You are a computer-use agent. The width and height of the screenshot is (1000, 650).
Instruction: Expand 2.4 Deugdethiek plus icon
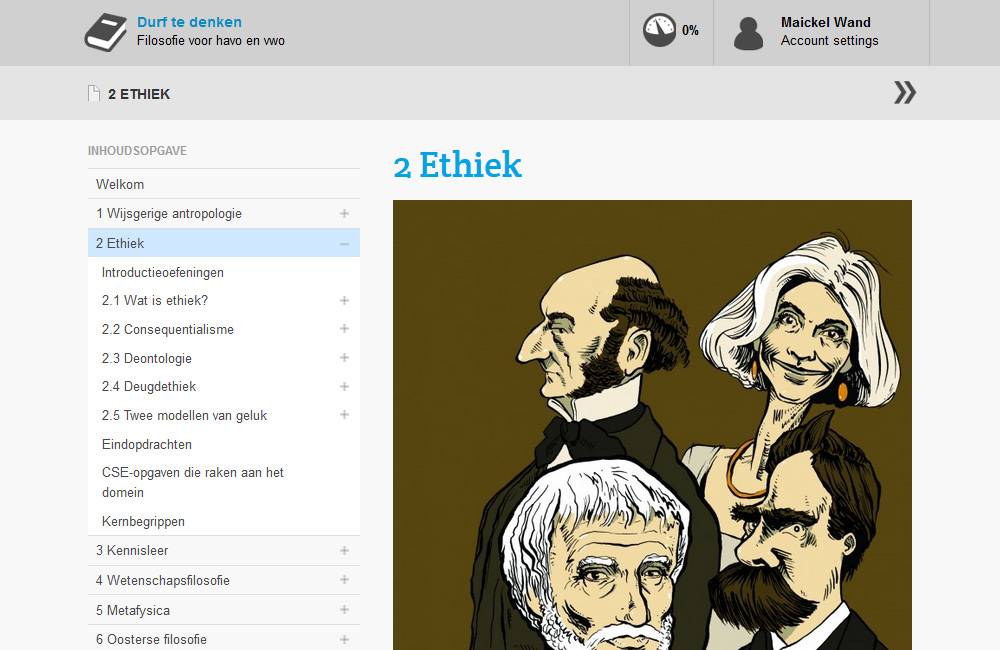click(x=344, y=387)
